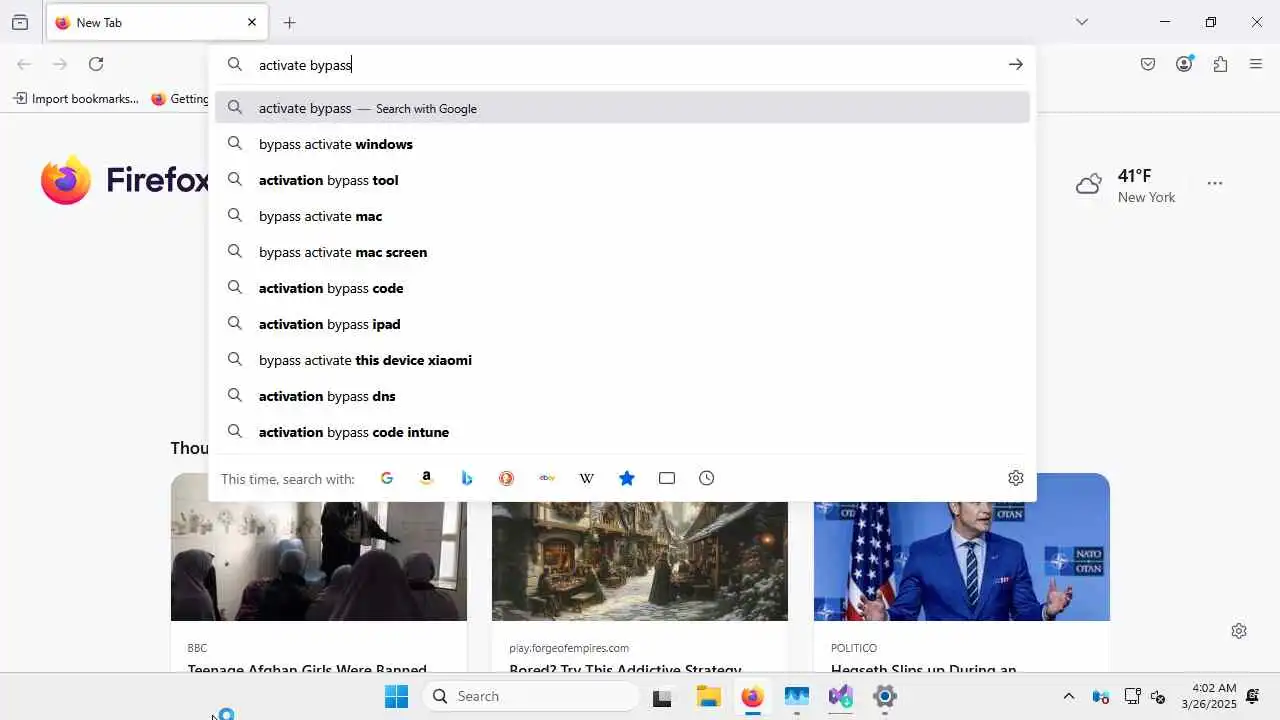Click the taskbar Search box

click(x=530, y=696)
